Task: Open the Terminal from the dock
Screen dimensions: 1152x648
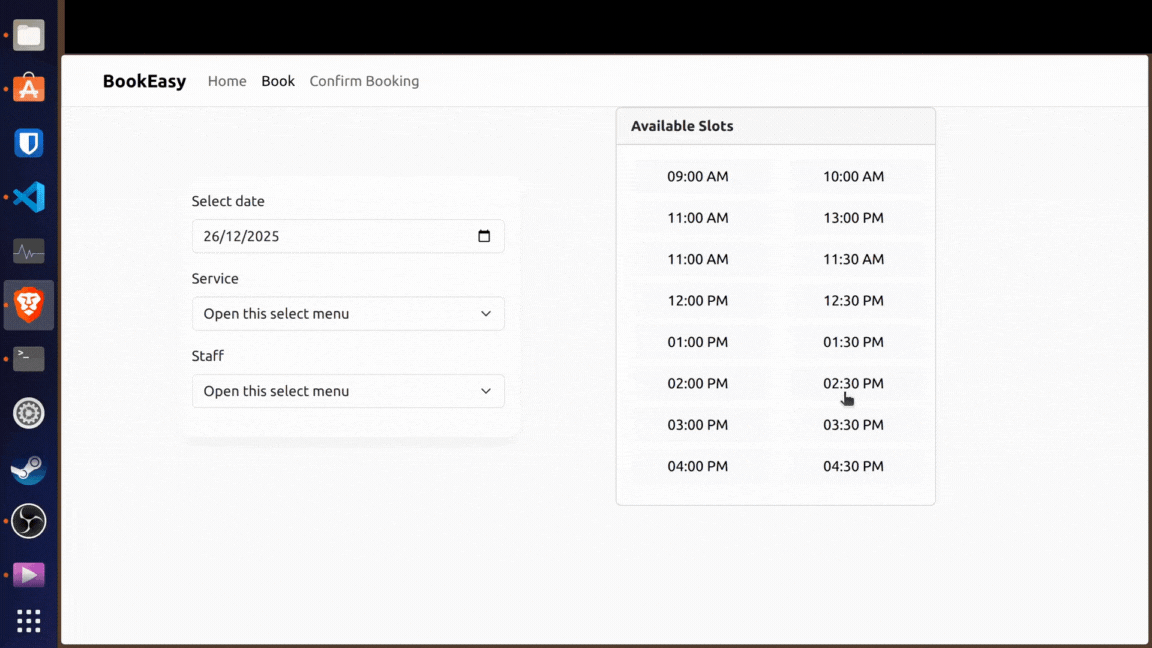Action: coord(29,359)
